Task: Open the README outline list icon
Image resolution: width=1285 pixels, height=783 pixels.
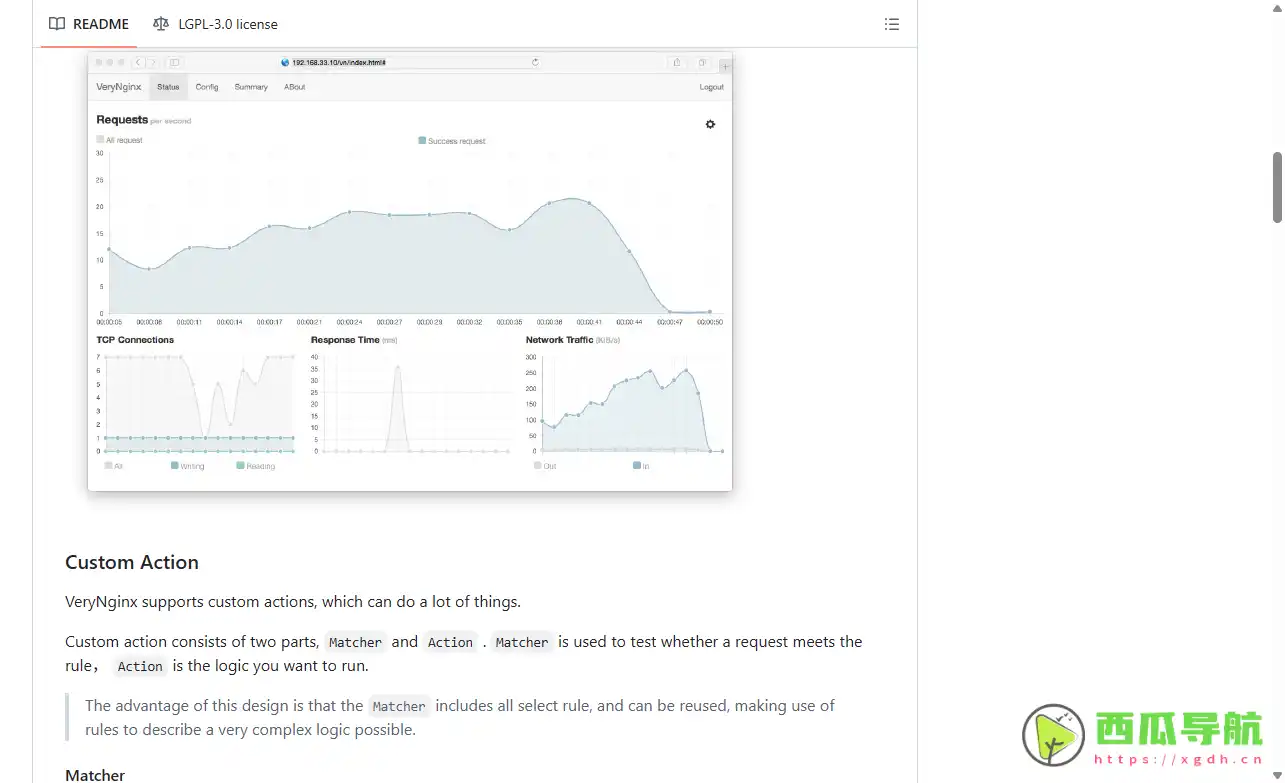Action: coord(891,24)
